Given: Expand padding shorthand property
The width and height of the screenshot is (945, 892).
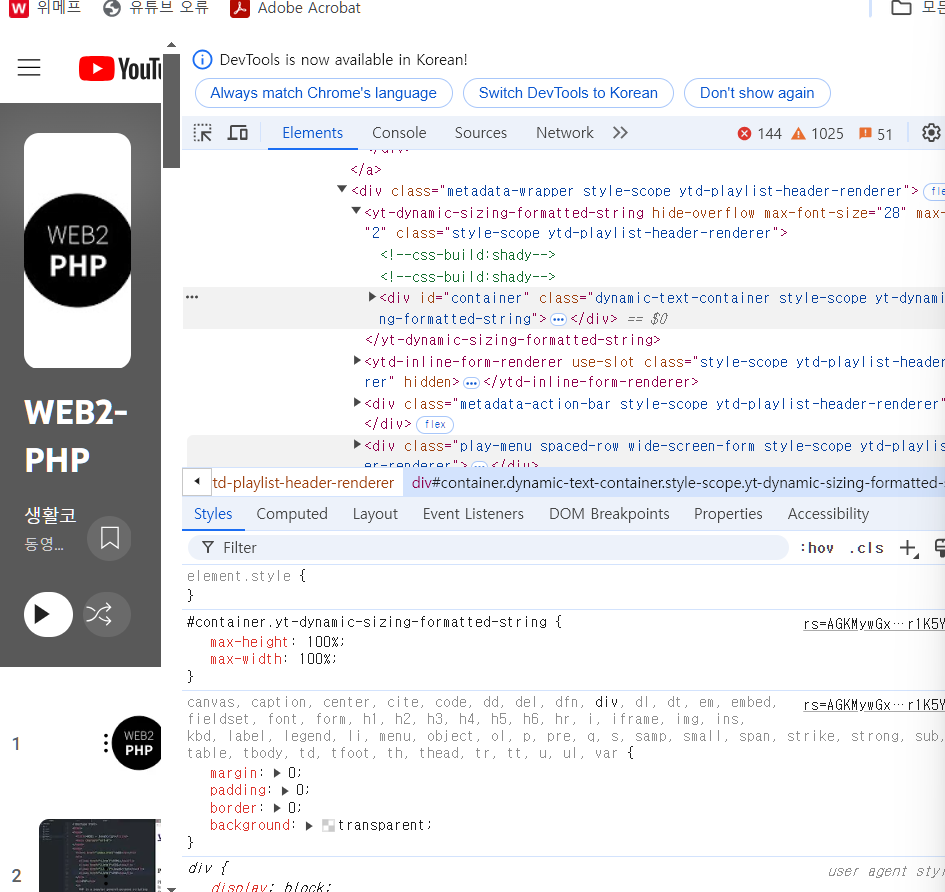Looking at the screenshot, I should pyautogui.click(x=286, y=790).
